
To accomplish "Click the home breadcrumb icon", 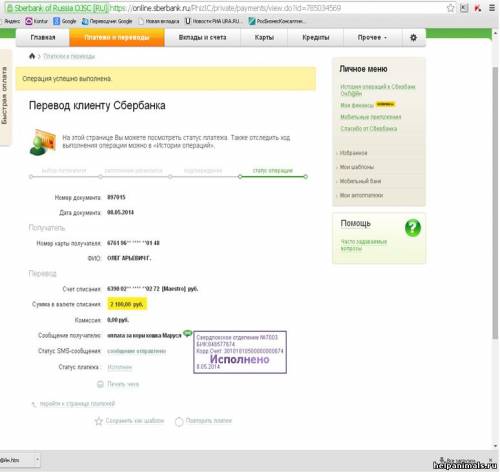I will tap(32, 56).
